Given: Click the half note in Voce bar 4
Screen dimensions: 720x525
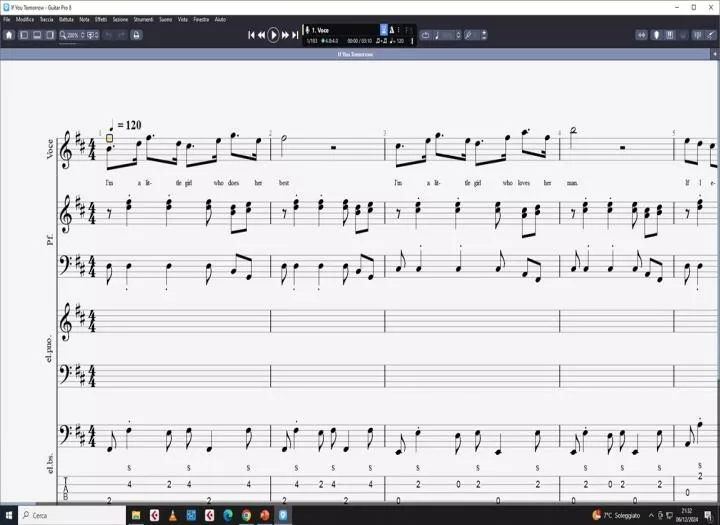Looking at the screenshot, I should 573,137.
